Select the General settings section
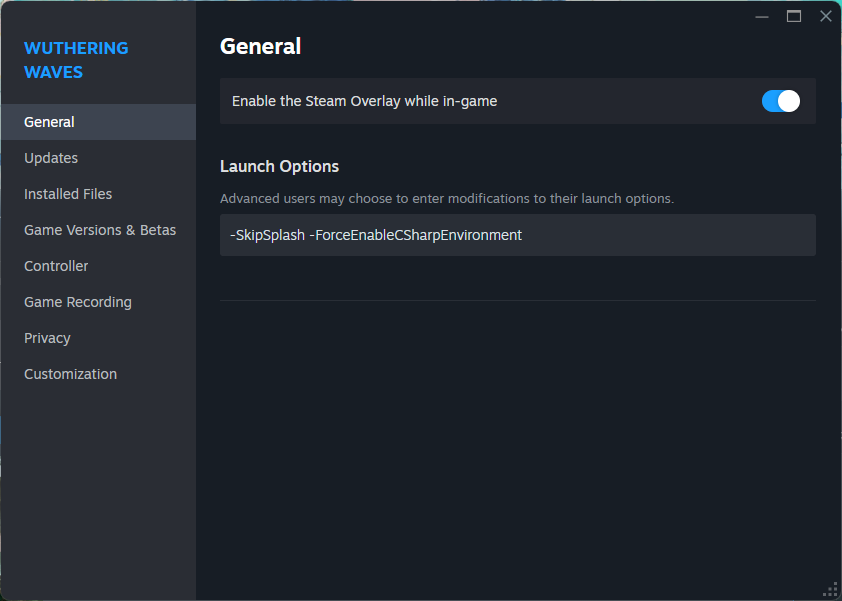This screenshot has width=842, height=601. (x=98, y=122)
